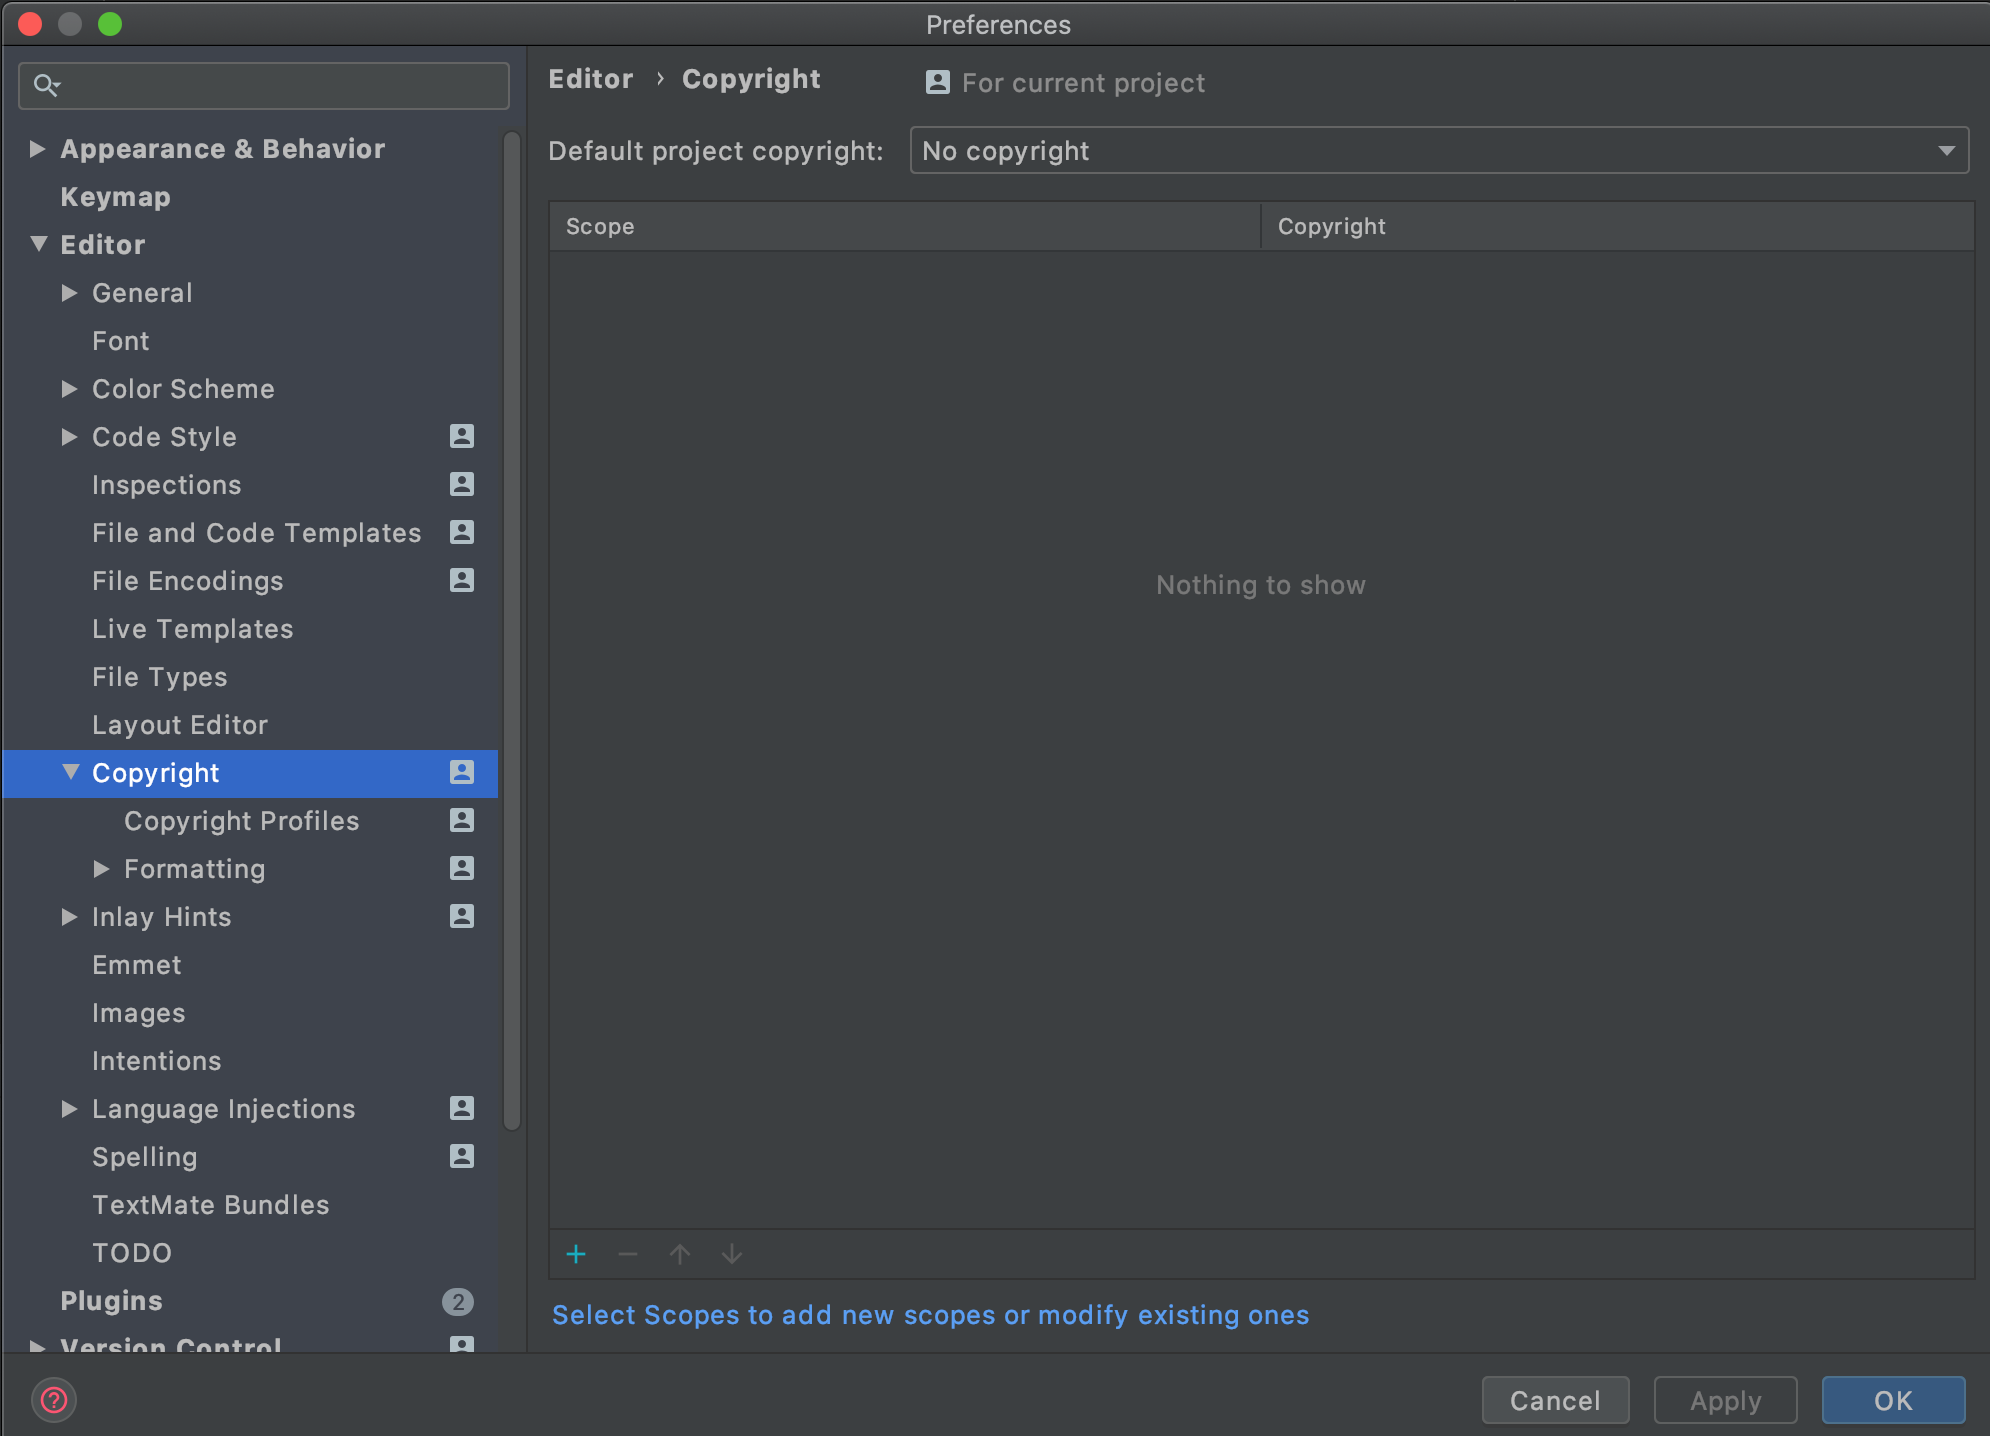Collapse the Editor tree section
Image resolution: width=1990 pixels, height=1436 pixels.
pyautogui.click(x=39, y=244)
